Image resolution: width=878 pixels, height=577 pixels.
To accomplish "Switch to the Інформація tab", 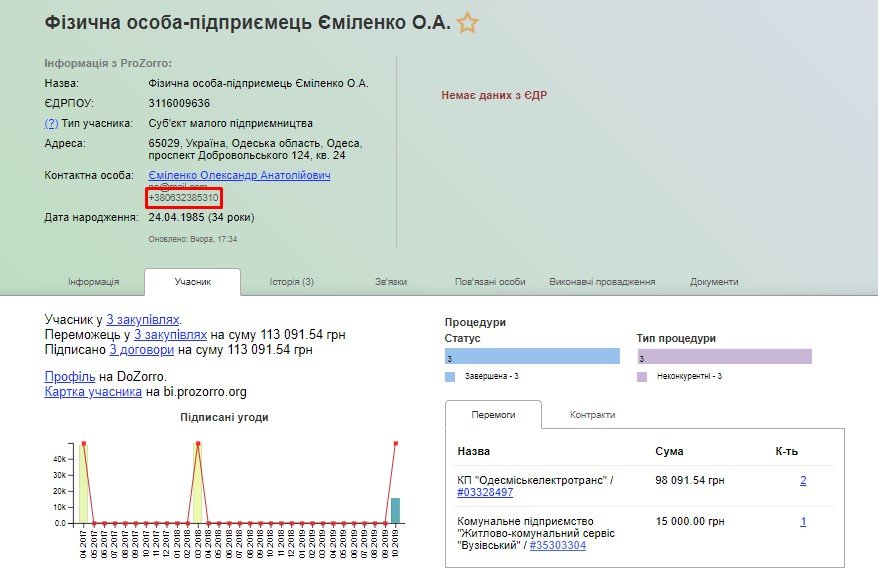I will tap(94, 282).
